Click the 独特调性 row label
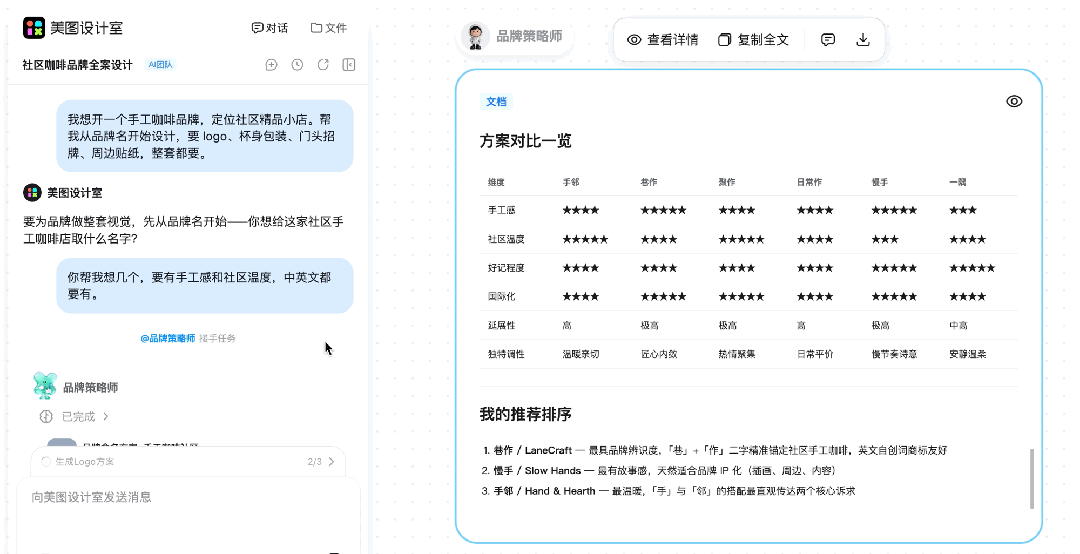Image resolution: width=1080 pixels, height=554 pixels. (x=506, y=354)
